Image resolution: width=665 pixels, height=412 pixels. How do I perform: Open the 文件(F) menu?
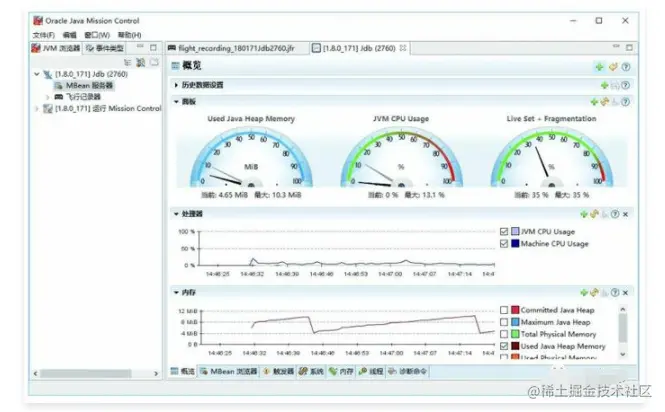click(x=44, y=35)
